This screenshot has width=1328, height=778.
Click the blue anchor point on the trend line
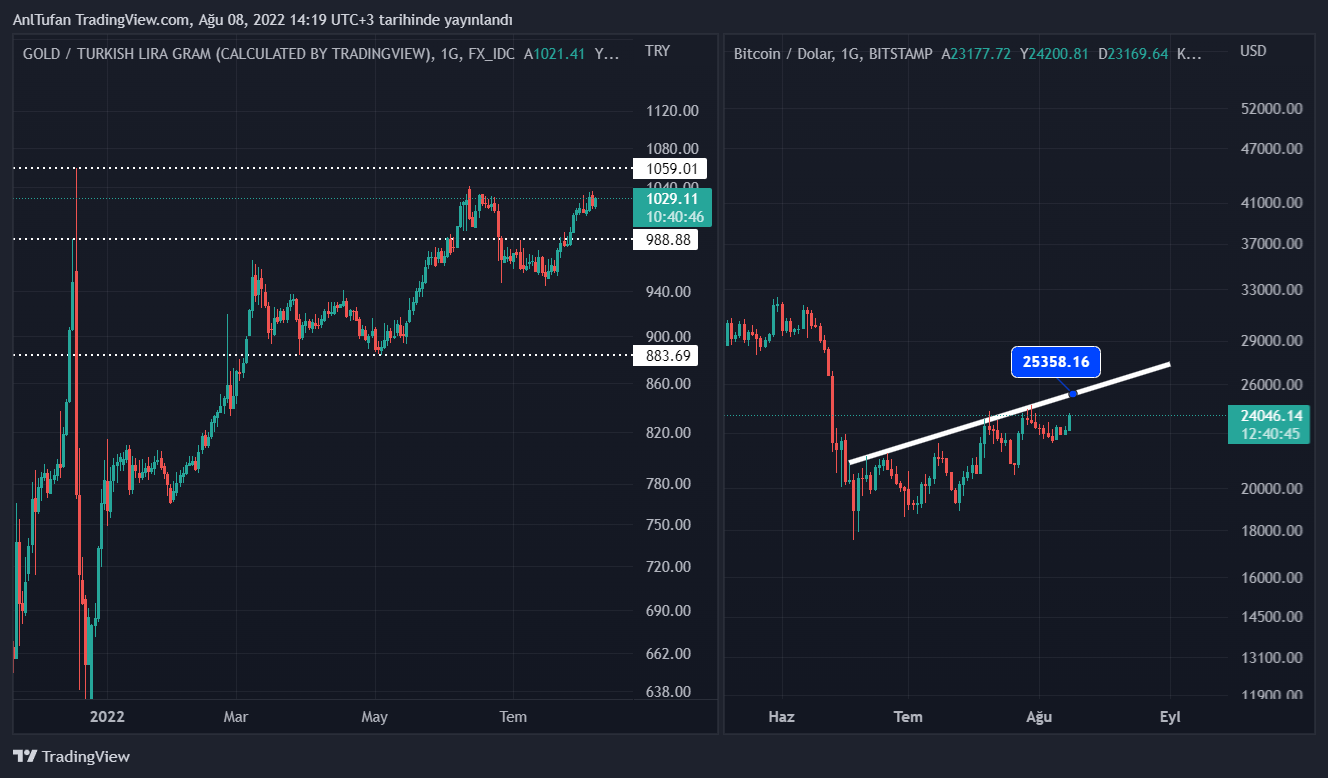(1073, 394)
